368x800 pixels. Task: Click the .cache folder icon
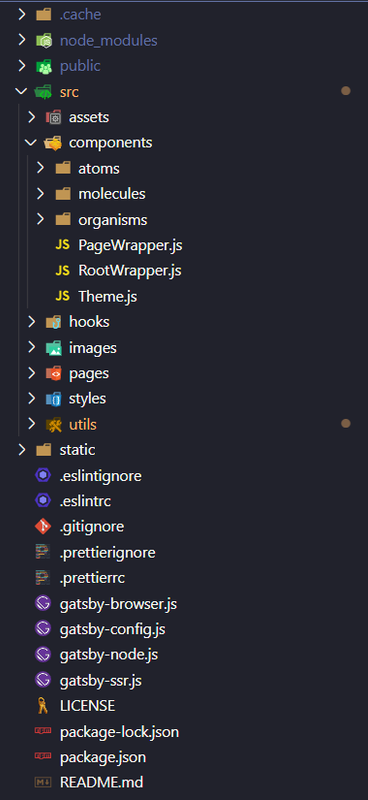[x=44, y=15]
